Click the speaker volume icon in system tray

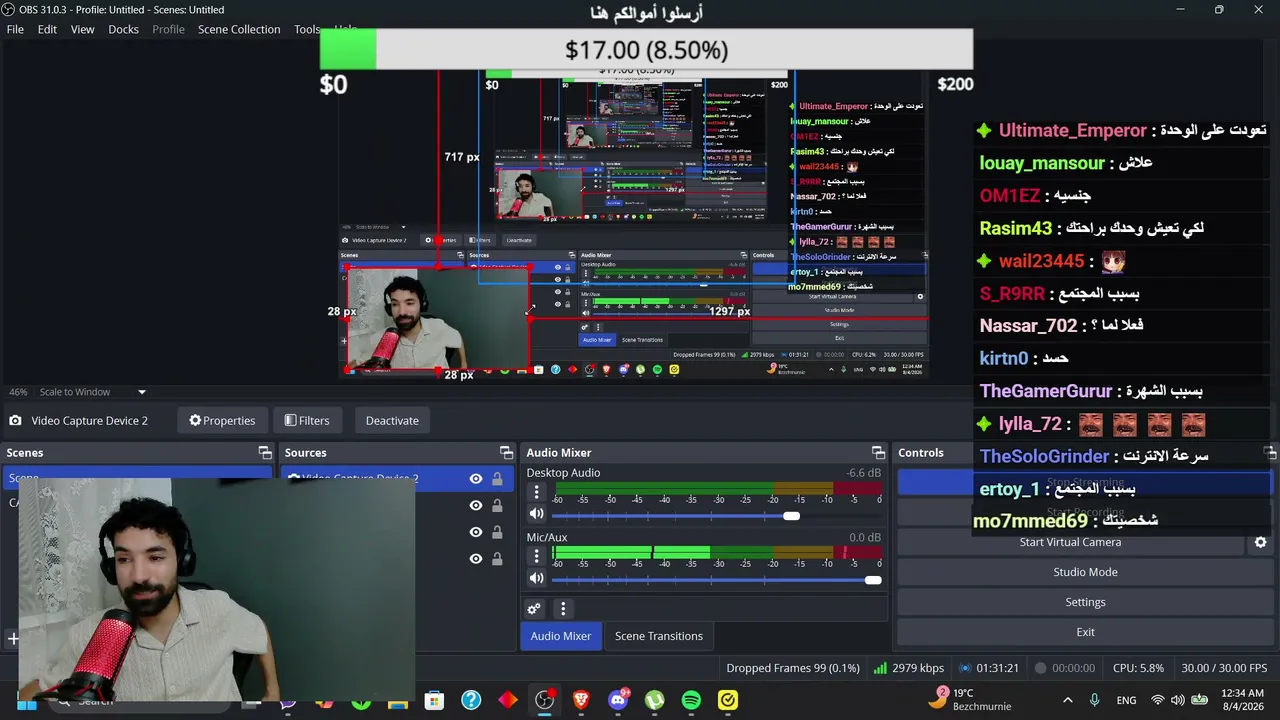(1177, 700)
